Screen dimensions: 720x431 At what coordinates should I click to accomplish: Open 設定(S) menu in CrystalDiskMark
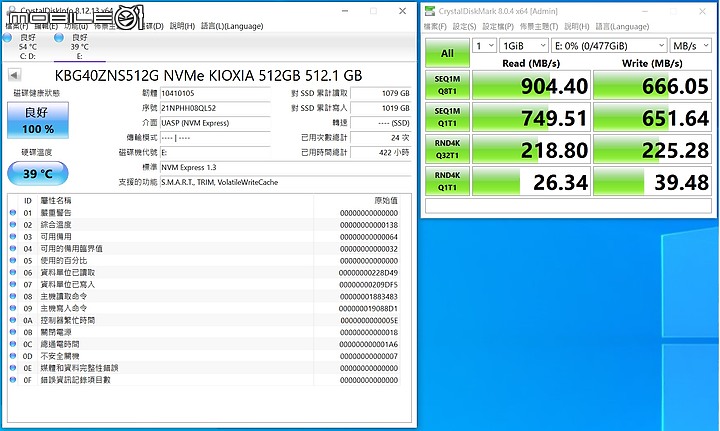tap(464, 26)
